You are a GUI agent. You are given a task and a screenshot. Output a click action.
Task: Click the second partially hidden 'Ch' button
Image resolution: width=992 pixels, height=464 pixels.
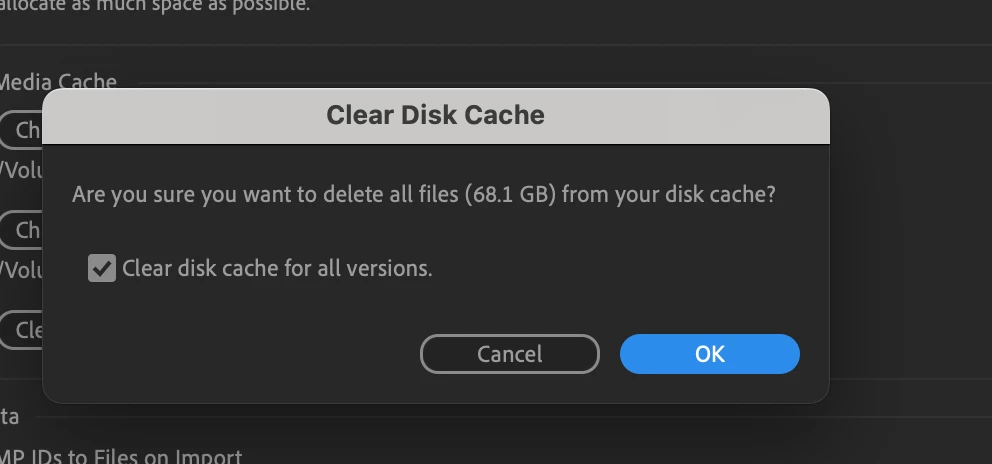(x=21, y=230)
